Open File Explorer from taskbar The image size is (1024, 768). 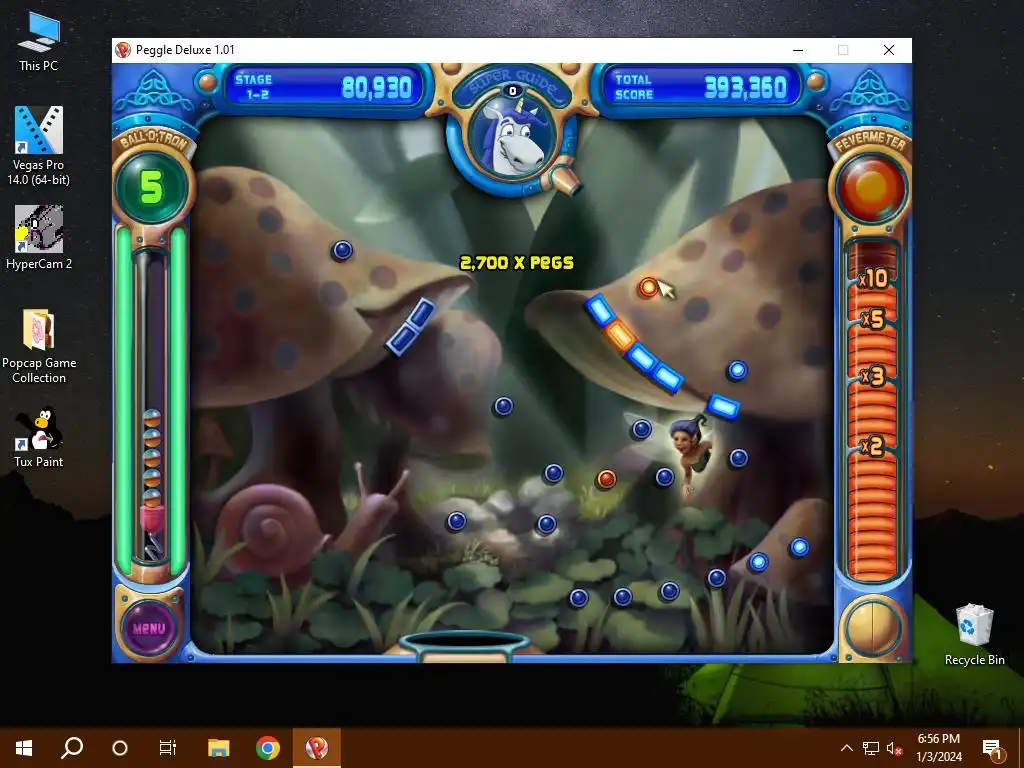click(219, 748)
